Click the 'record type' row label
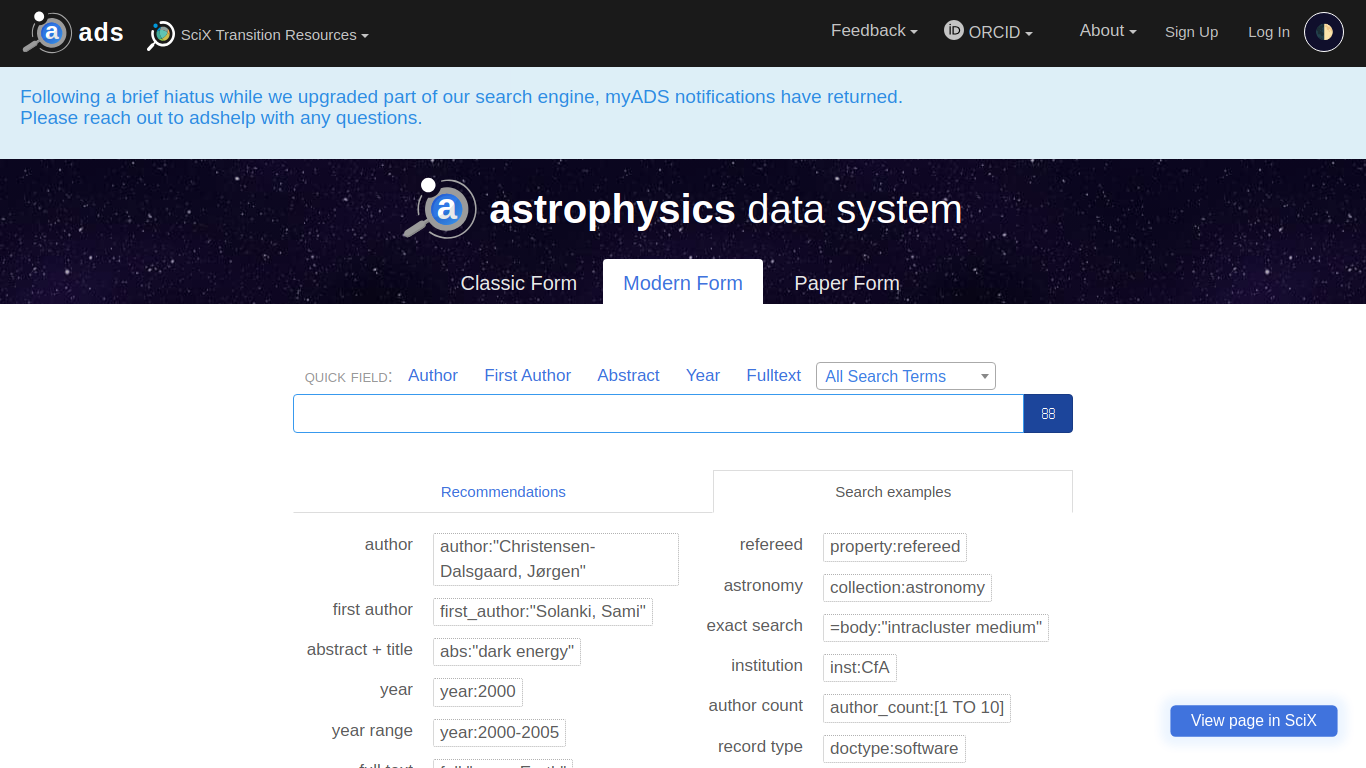The height and width of the screenshot is (768, 1366). [760, 747]
